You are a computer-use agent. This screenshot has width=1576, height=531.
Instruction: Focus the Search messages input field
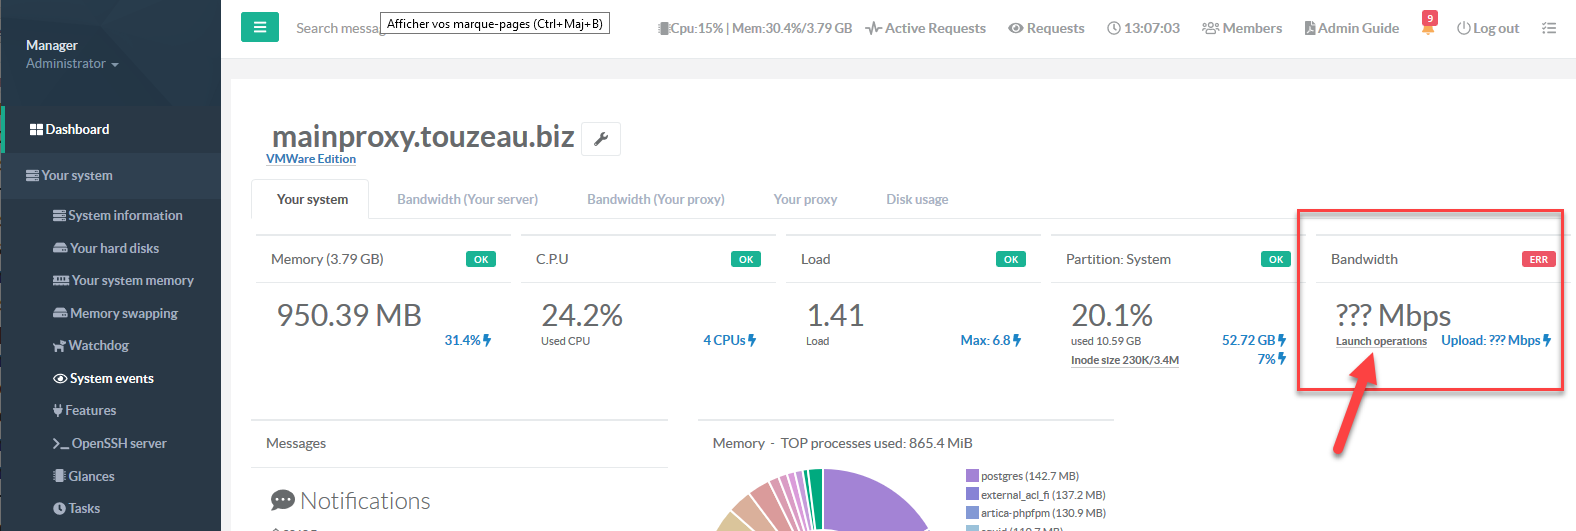[x=337, y=28]
